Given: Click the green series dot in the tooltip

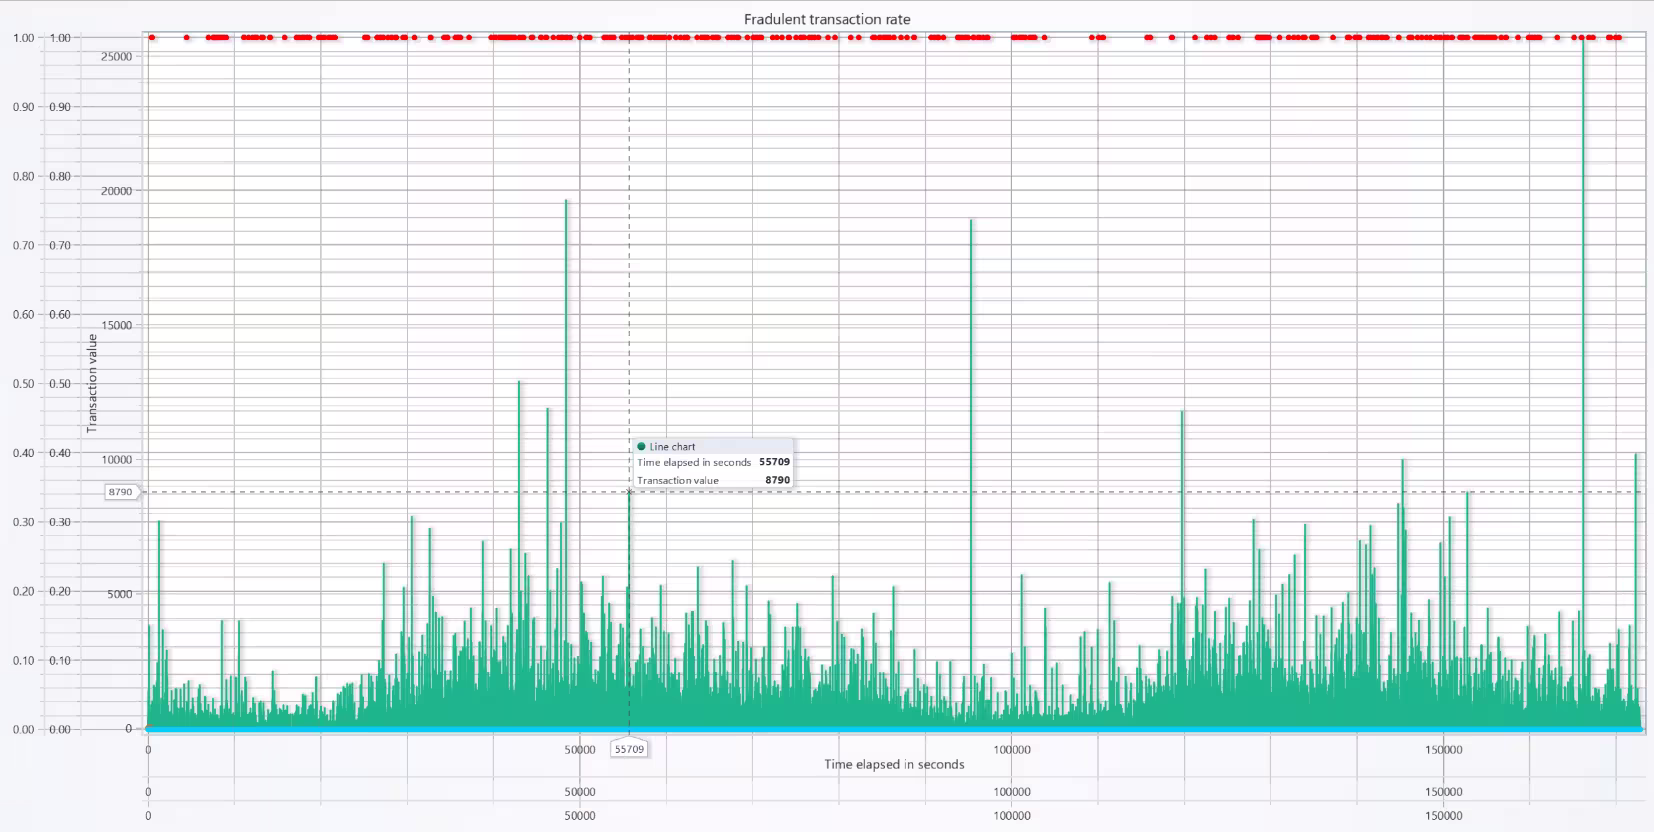Looking at the screenshot, I should point(641,447).
